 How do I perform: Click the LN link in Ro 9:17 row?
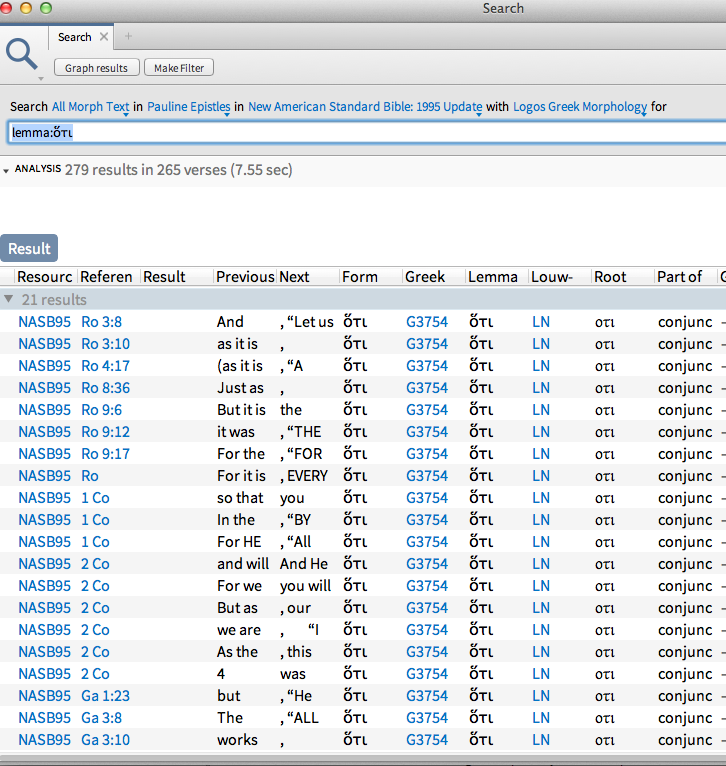(x=541, y=454)
